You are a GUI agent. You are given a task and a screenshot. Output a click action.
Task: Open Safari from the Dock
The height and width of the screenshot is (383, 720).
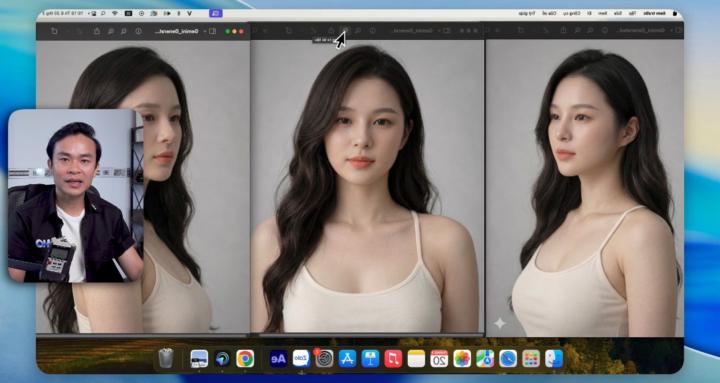coord(508,359)
